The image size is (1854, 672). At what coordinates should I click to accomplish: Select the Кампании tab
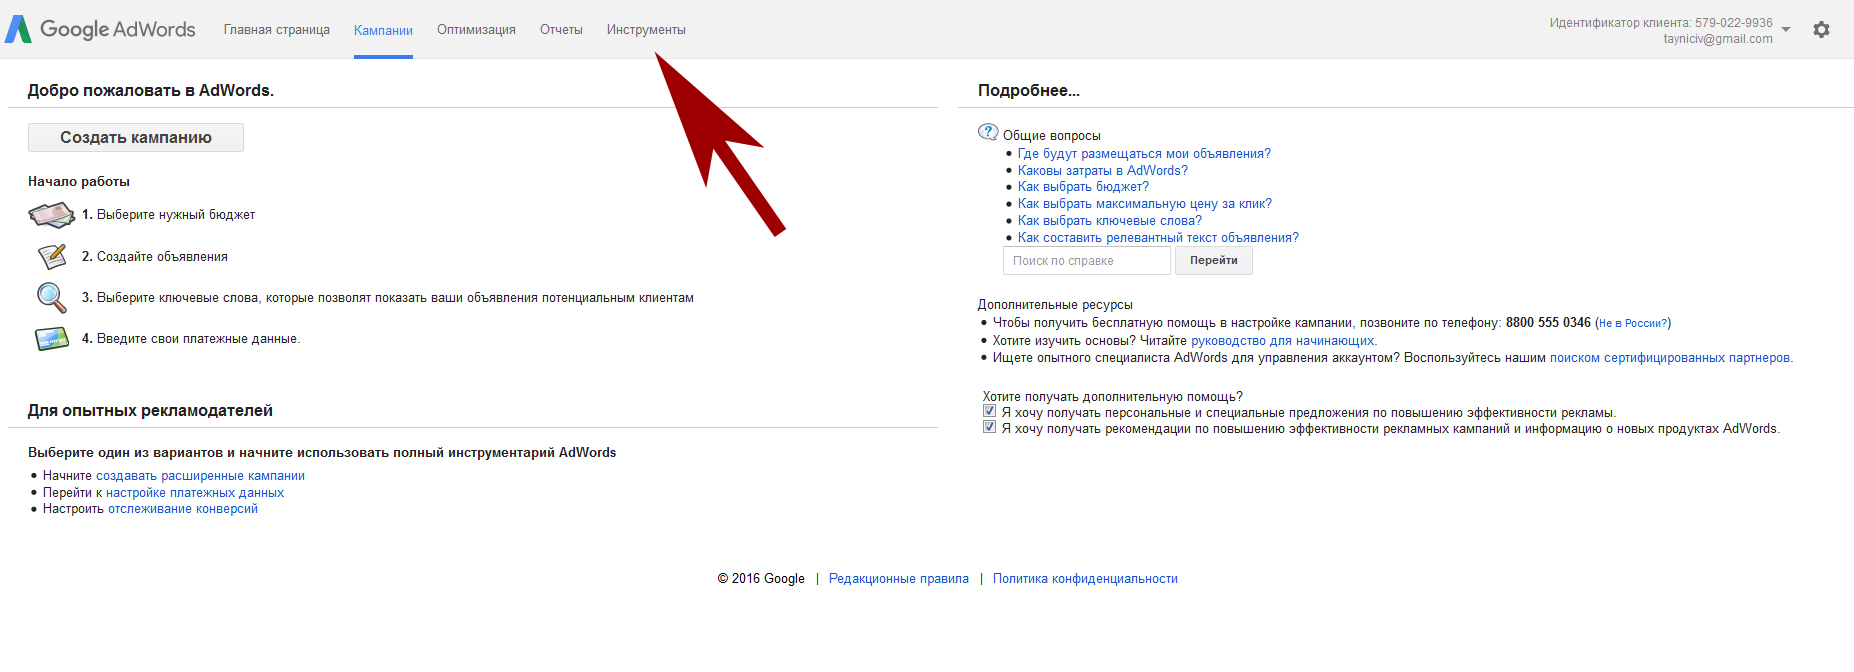383,31
